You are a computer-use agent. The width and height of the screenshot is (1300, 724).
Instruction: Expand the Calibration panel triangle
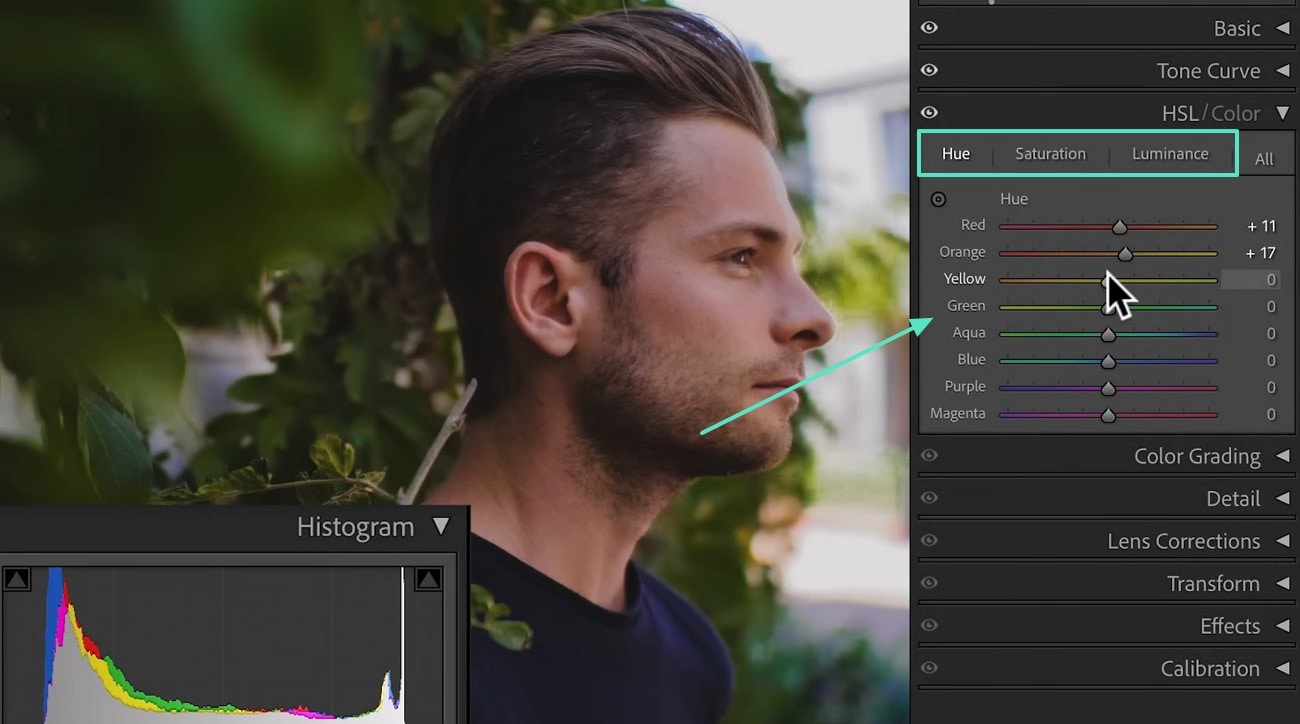(x=1282, y=668)
